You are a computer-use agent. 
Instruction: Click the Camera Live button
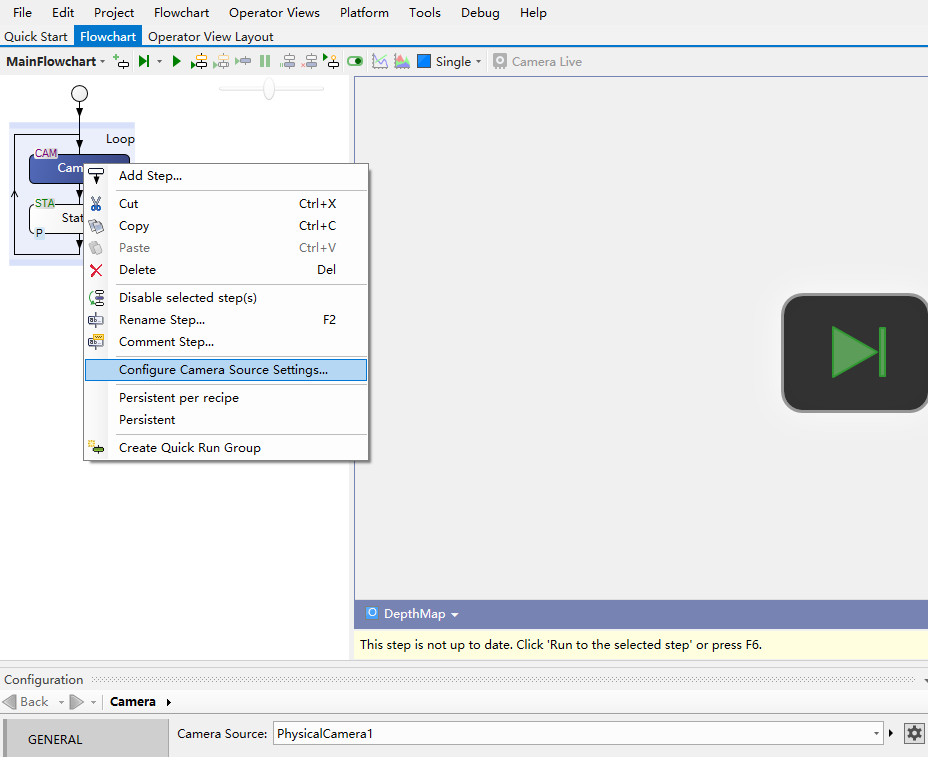click(x=537, y=62)
